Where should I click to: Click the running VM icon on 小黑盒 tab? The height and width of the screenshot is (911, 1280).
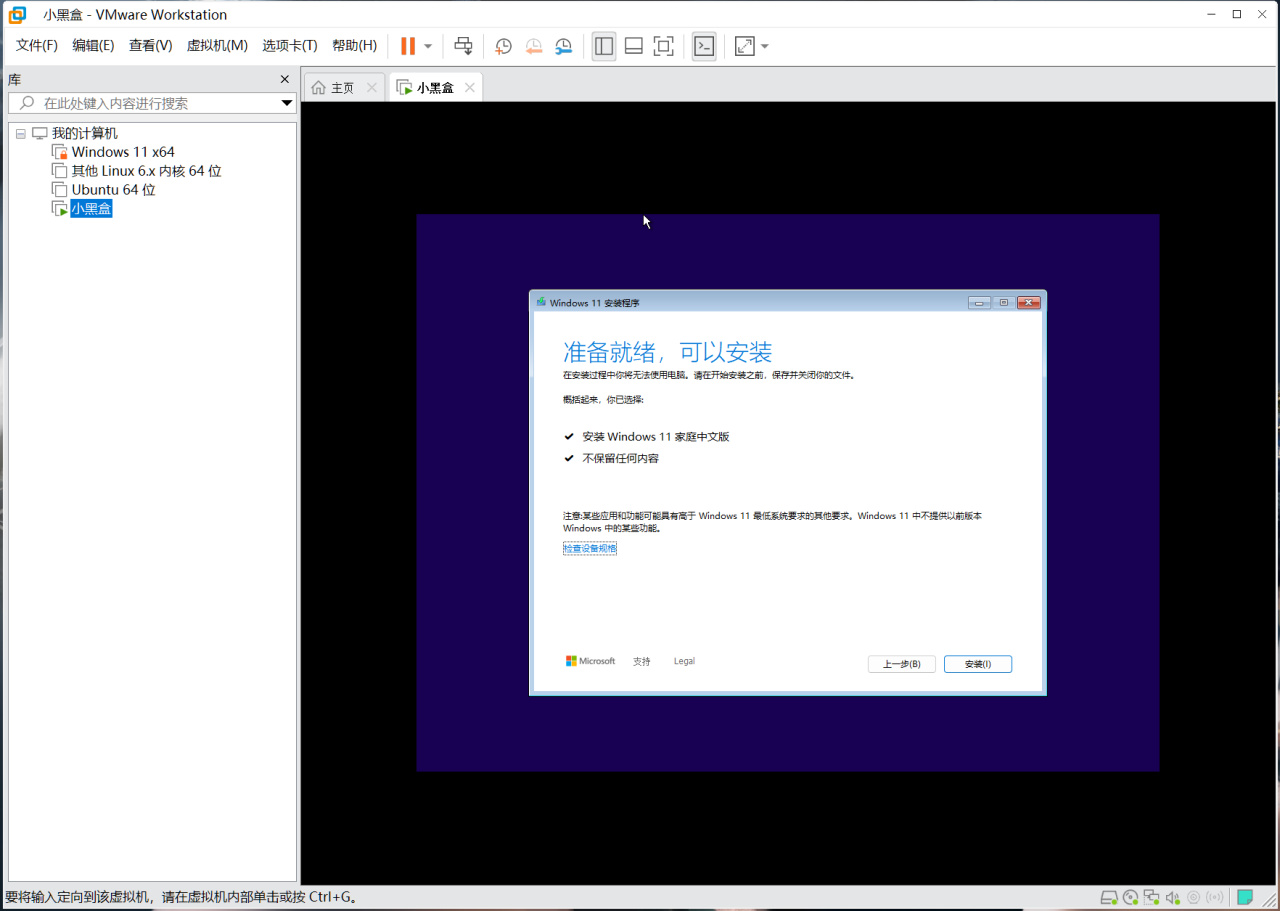(405, 88)
